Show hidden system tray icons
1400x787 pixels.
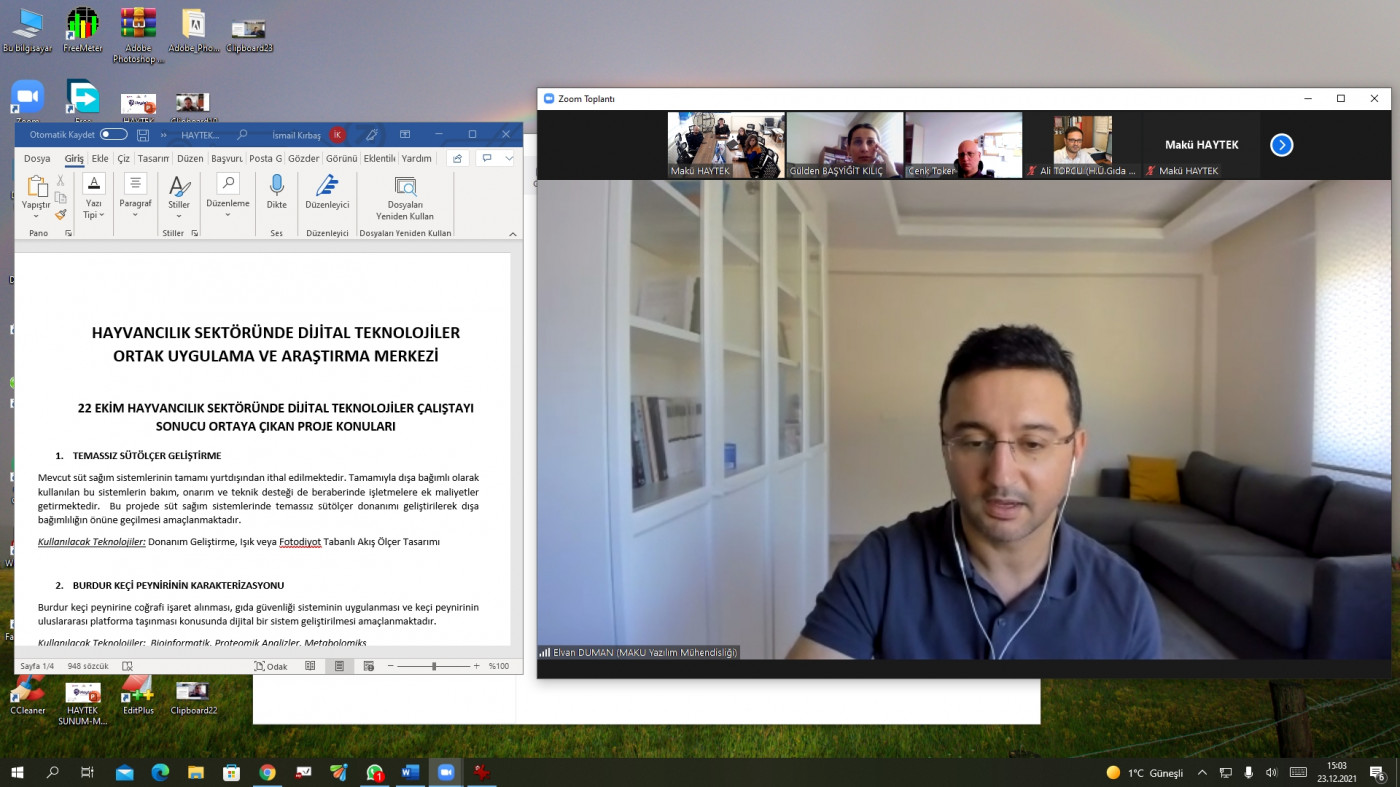click(x=1202, y=772)
